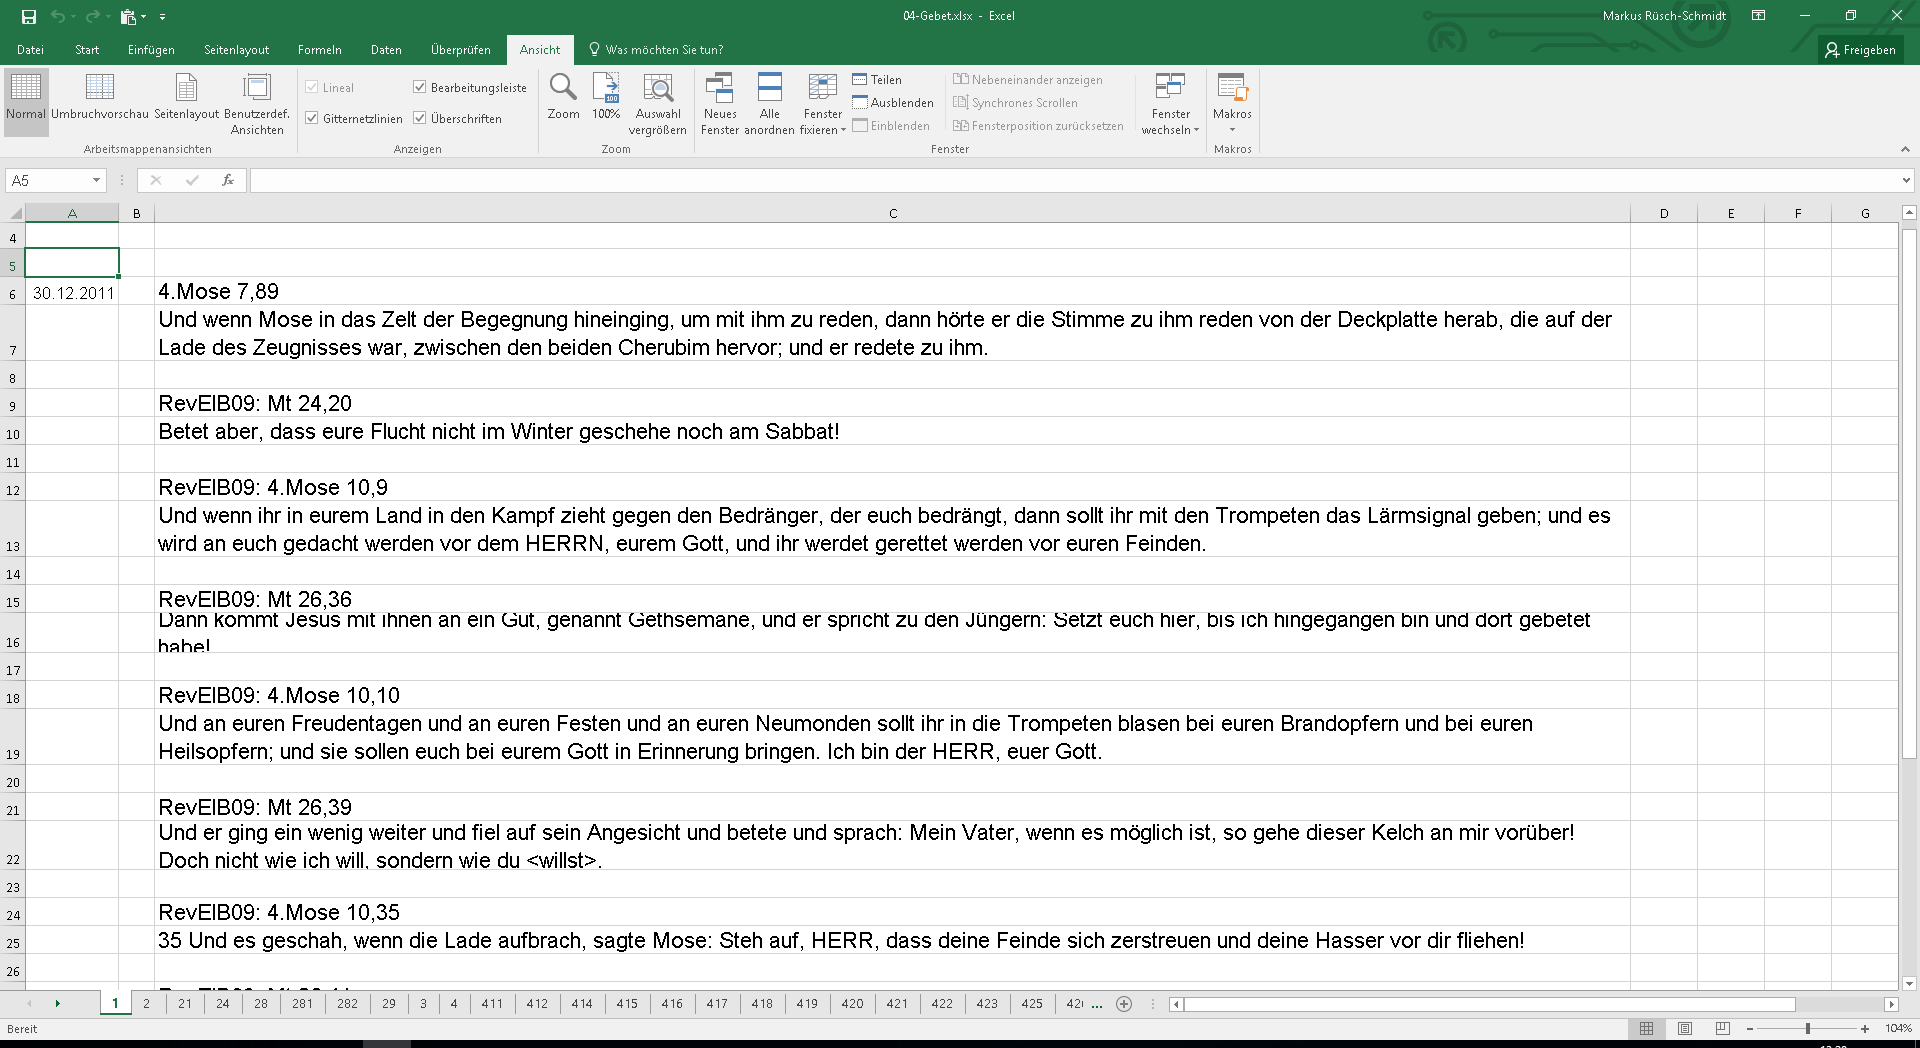Open a new window with Neues Fenster
This screenshot has height=1048, width=1920.
(x=720, y=104)
